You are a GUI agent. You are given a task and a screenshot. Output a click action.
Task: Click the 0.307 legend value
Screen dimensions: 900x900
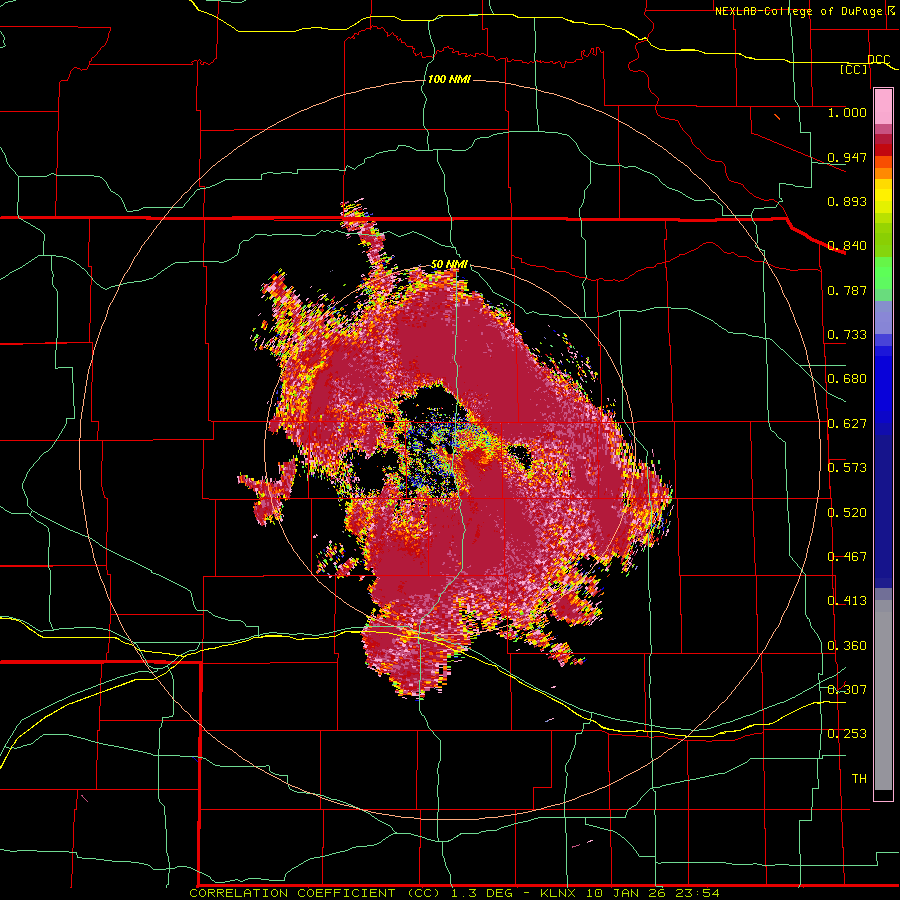847,690
